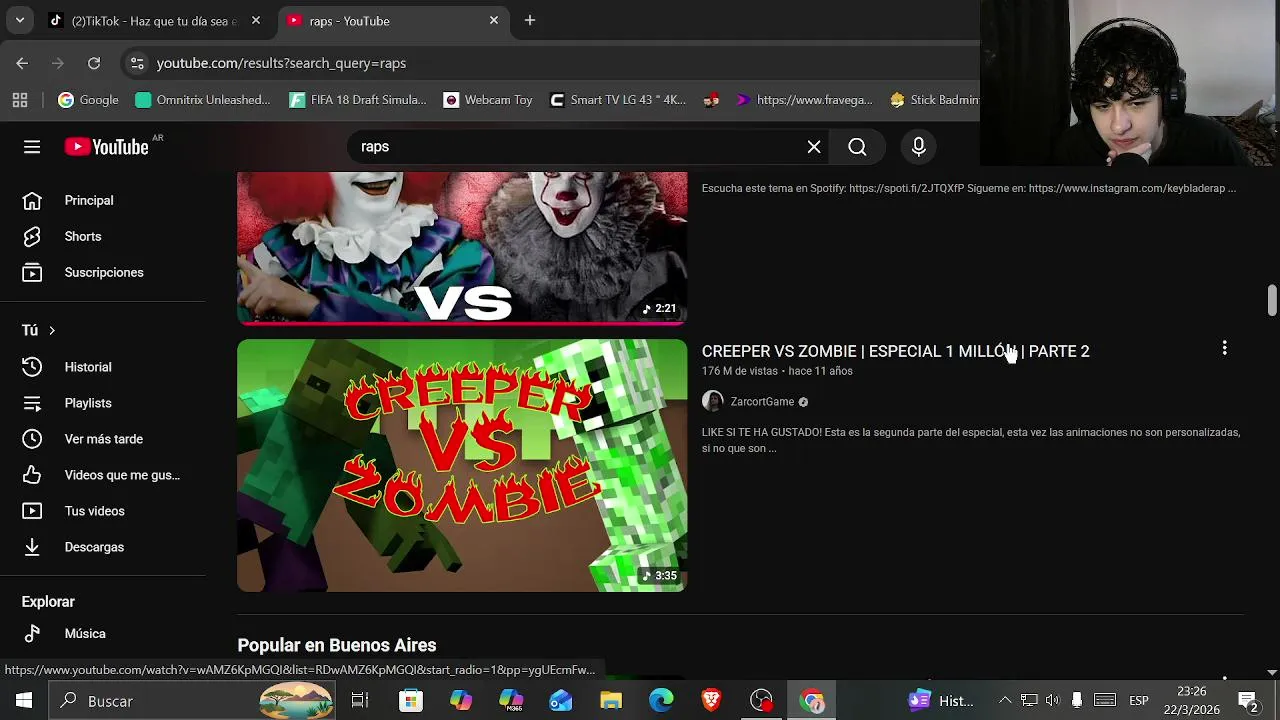Viewport: 1280px width, 720px height.
Task: Switch to the TikTok browser tab
Action: coord(155,21)
